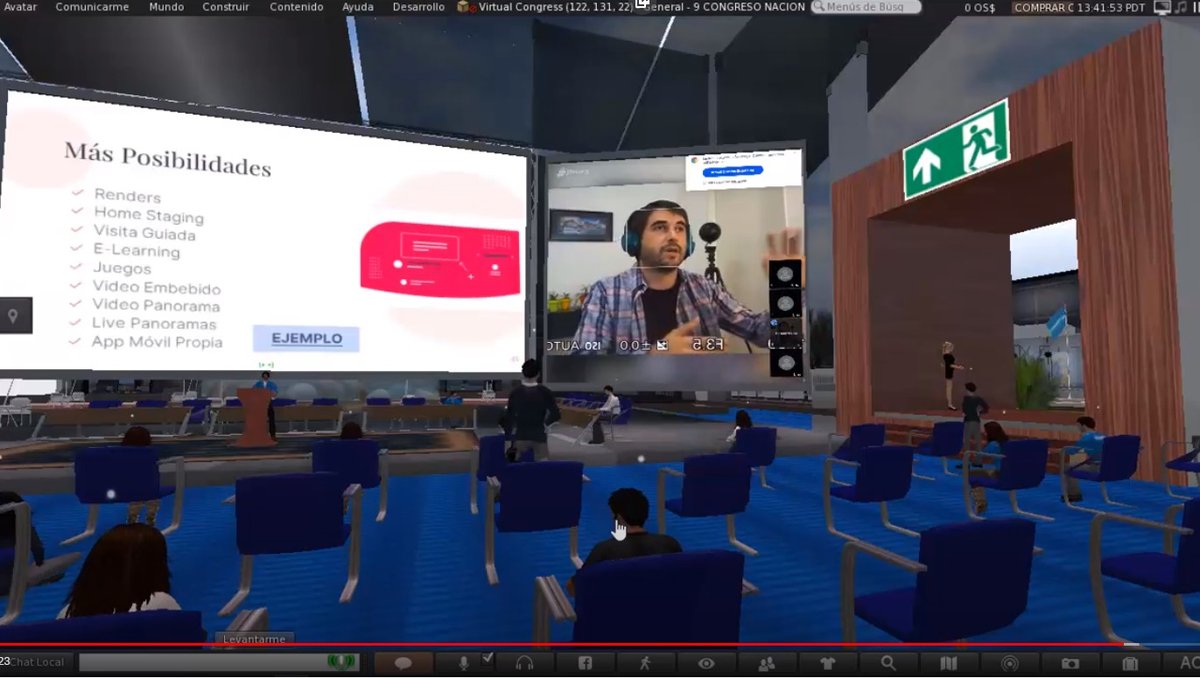Click the headphones audio button
Screen dimensions: 1200x678
pos(524,663)
